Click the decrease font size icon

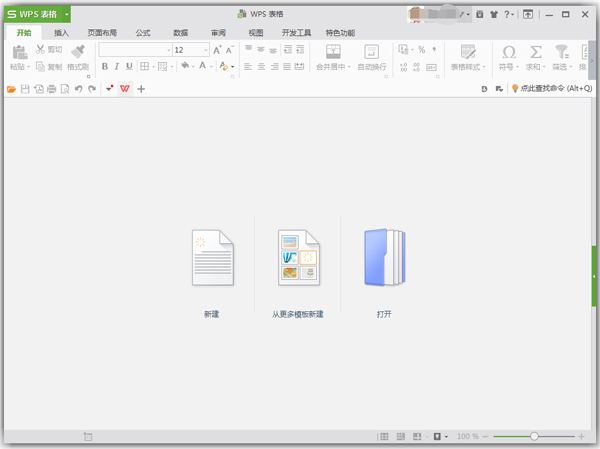coord(229,50)
